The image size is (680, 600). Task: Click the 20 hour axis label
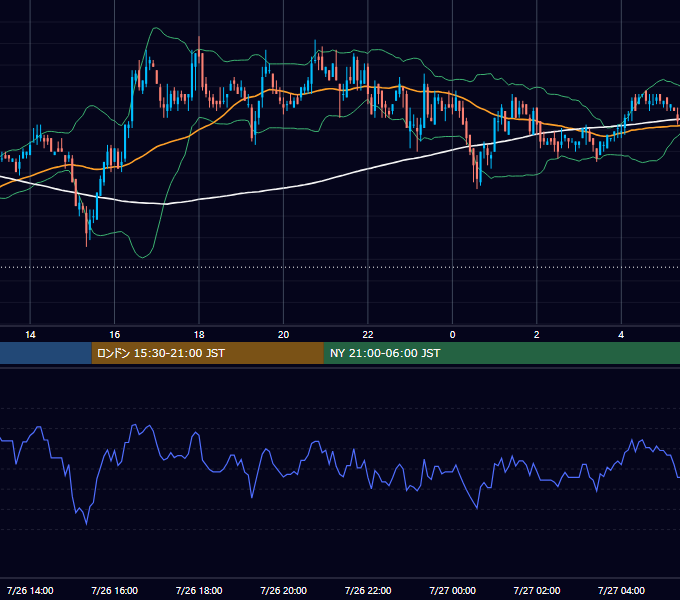pyautogui.click(x=283, y=335)
